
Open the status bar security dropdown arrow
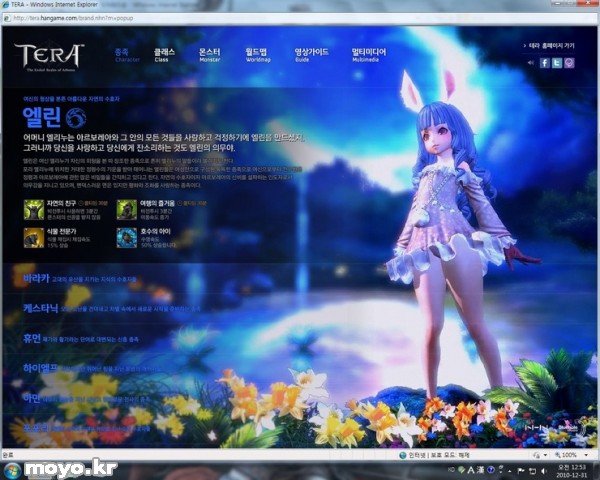pyautogui.click(x=545, y=455)
